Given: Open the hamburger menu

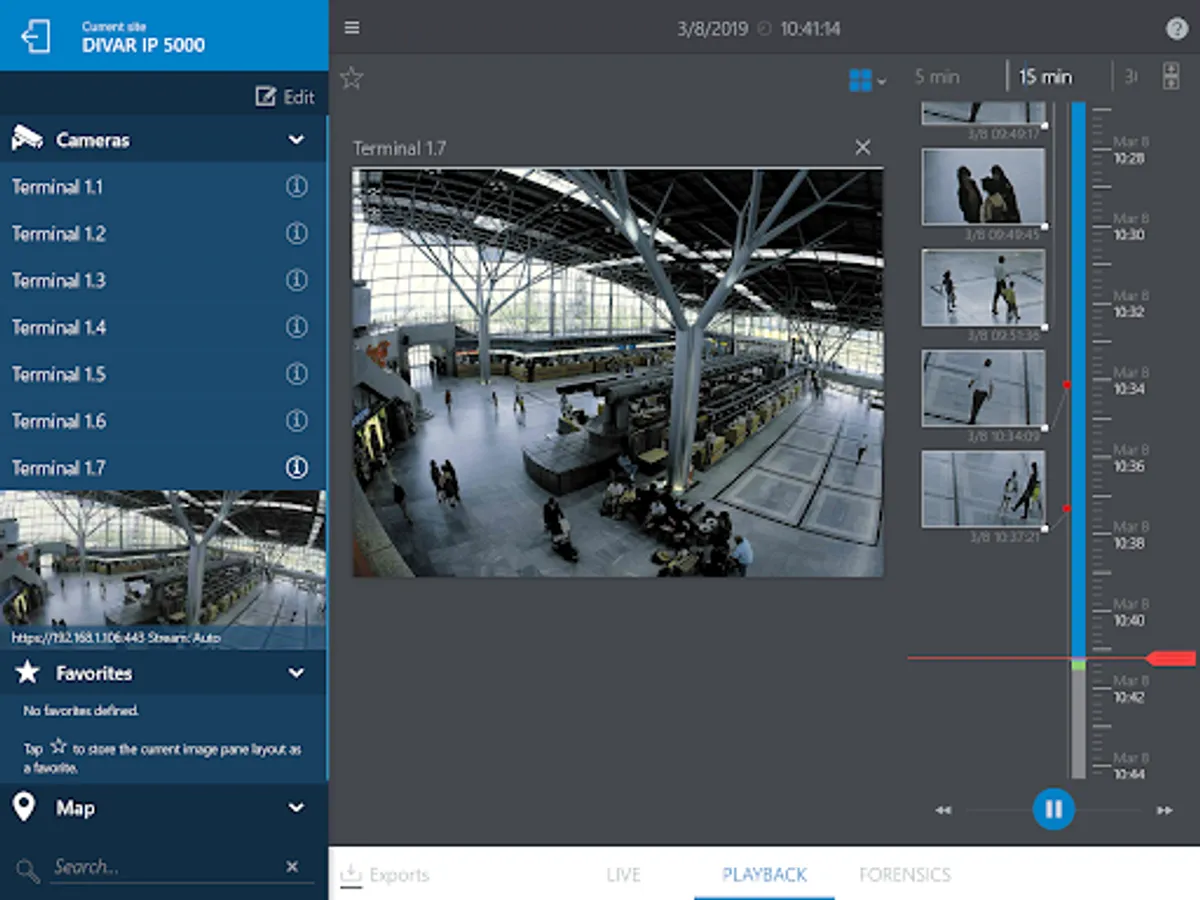Looking at the screenshot, I should (x=352, y=28).
